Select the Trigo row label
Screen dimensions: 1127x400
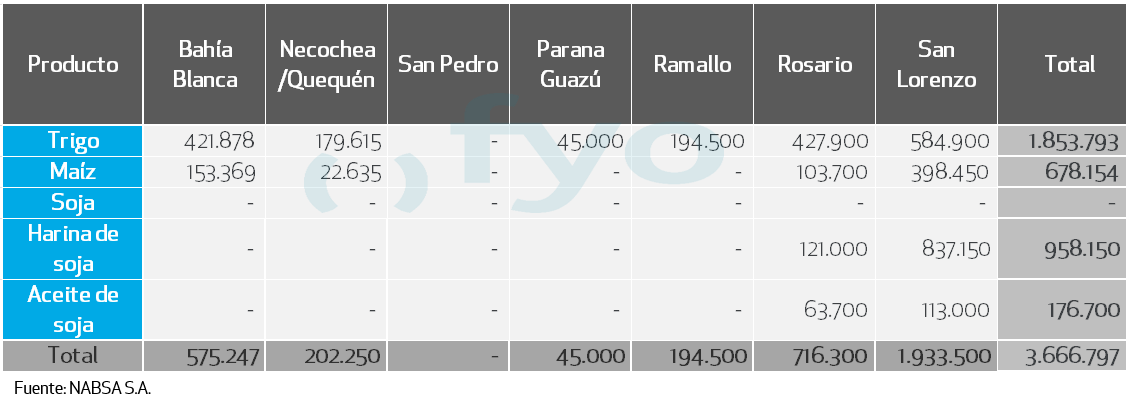point(73,141)
